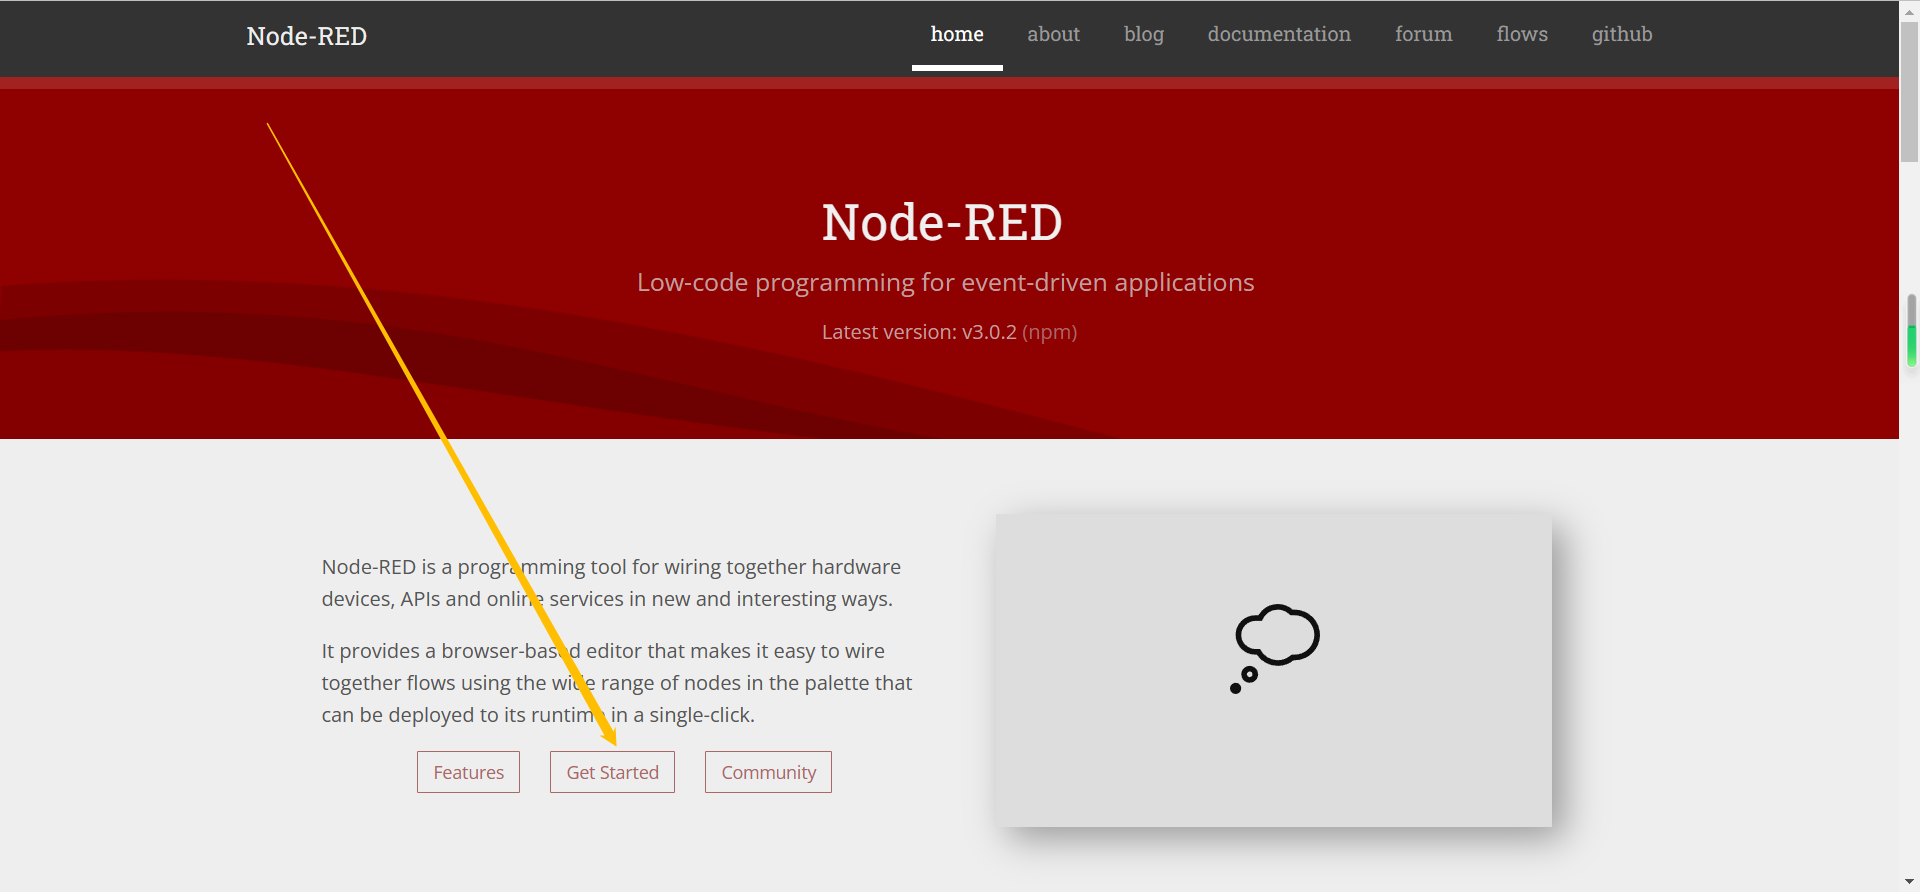Go to the blog page
The image size is (1920, 892).
pyautogui.click(x=1144, y=34)
